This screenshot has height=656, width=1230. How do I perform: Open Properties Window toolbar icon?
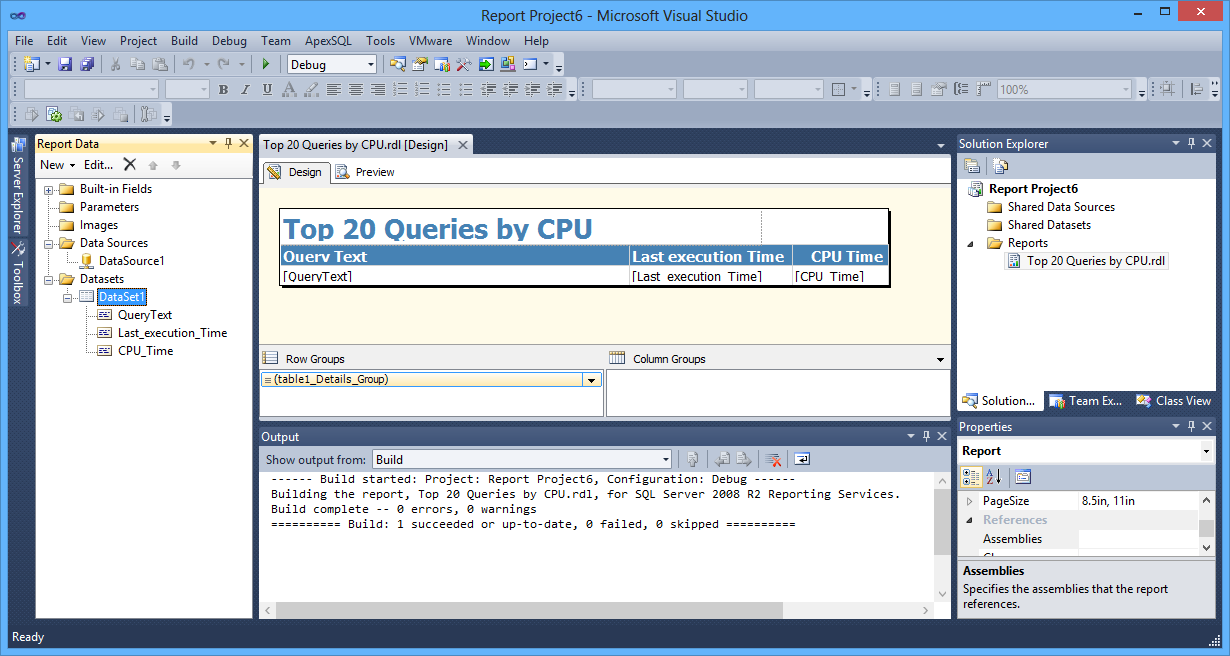pyautogui.click(x=419, y=64)
